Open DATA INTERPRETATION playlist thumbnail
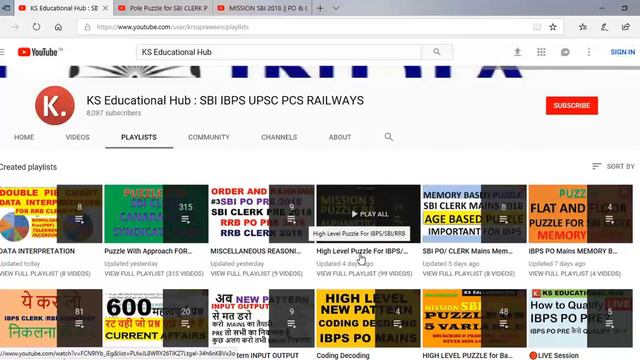 [51, 214]
